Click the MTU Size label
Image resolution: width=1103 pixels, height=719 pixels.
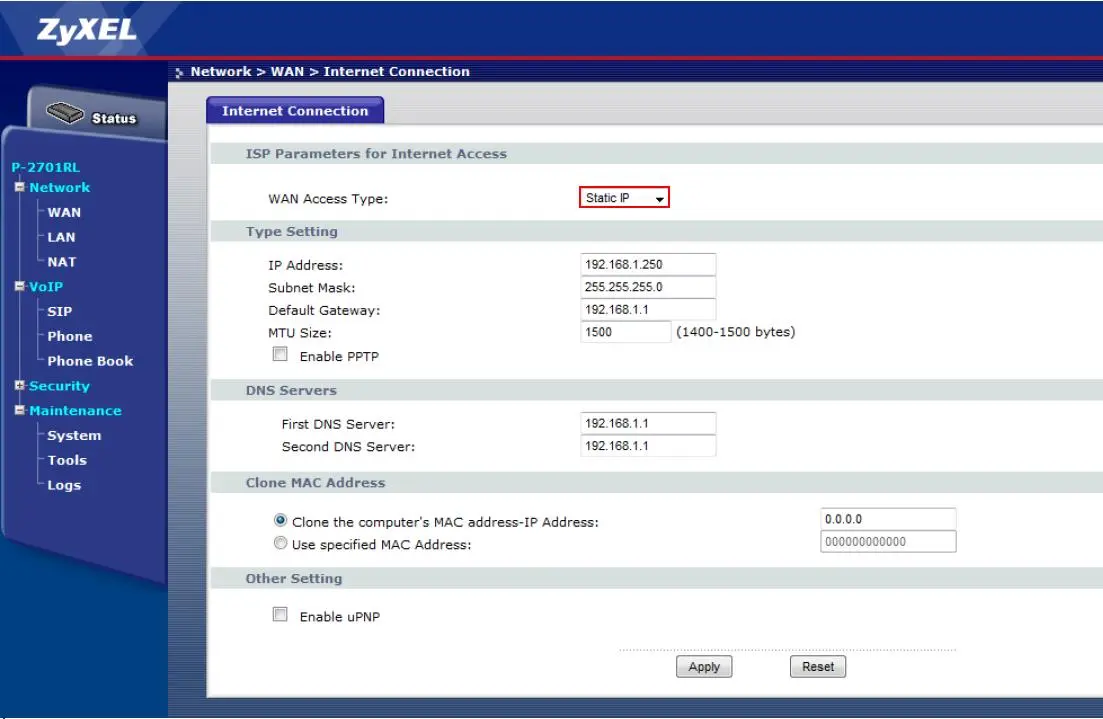click(x=300, y=333)
